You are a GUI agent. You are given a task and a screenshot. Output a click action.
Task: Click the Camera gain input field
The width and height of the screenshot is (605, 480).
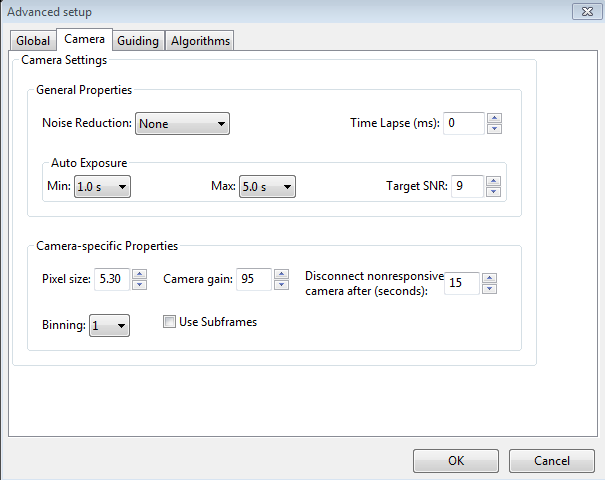tap(254, 279)
